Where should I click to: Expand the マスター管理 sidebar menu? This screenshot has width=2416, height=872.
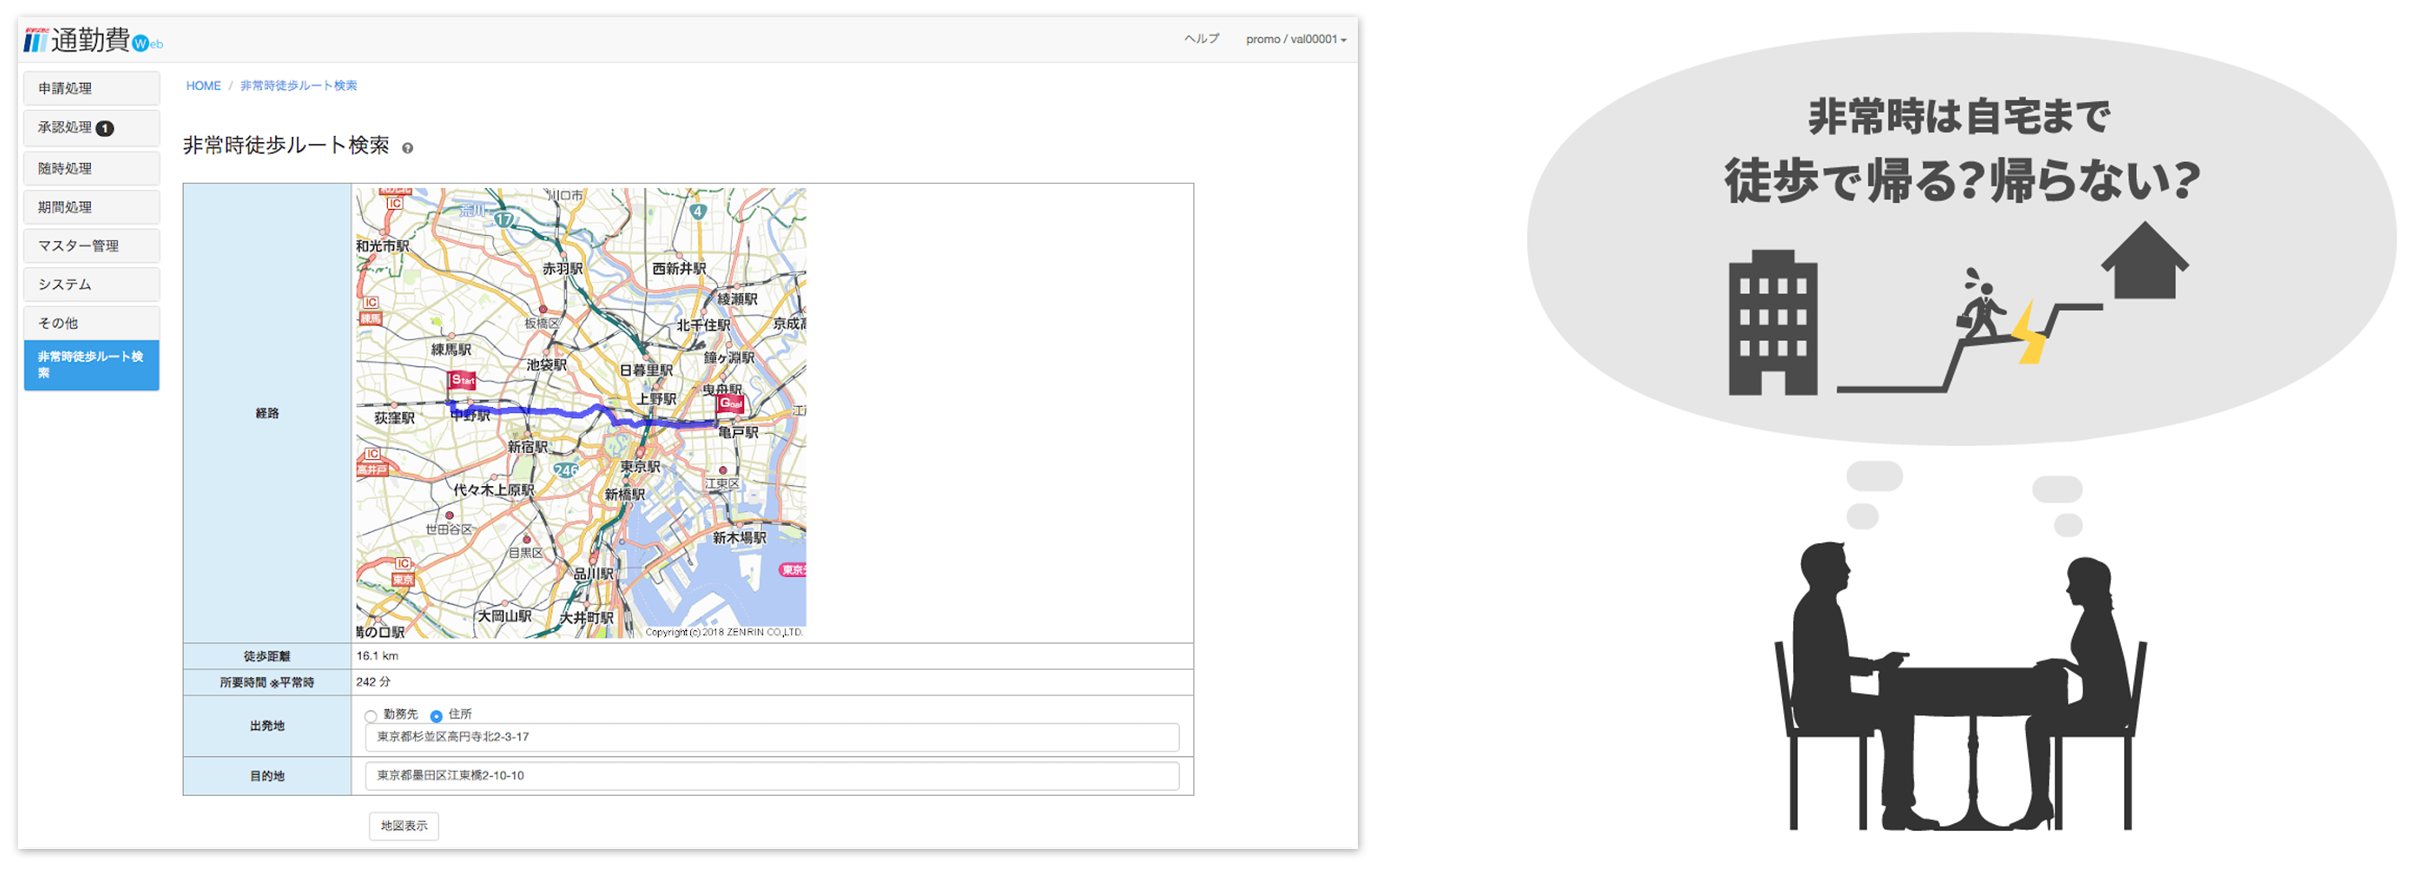click(x=91, y=246)
